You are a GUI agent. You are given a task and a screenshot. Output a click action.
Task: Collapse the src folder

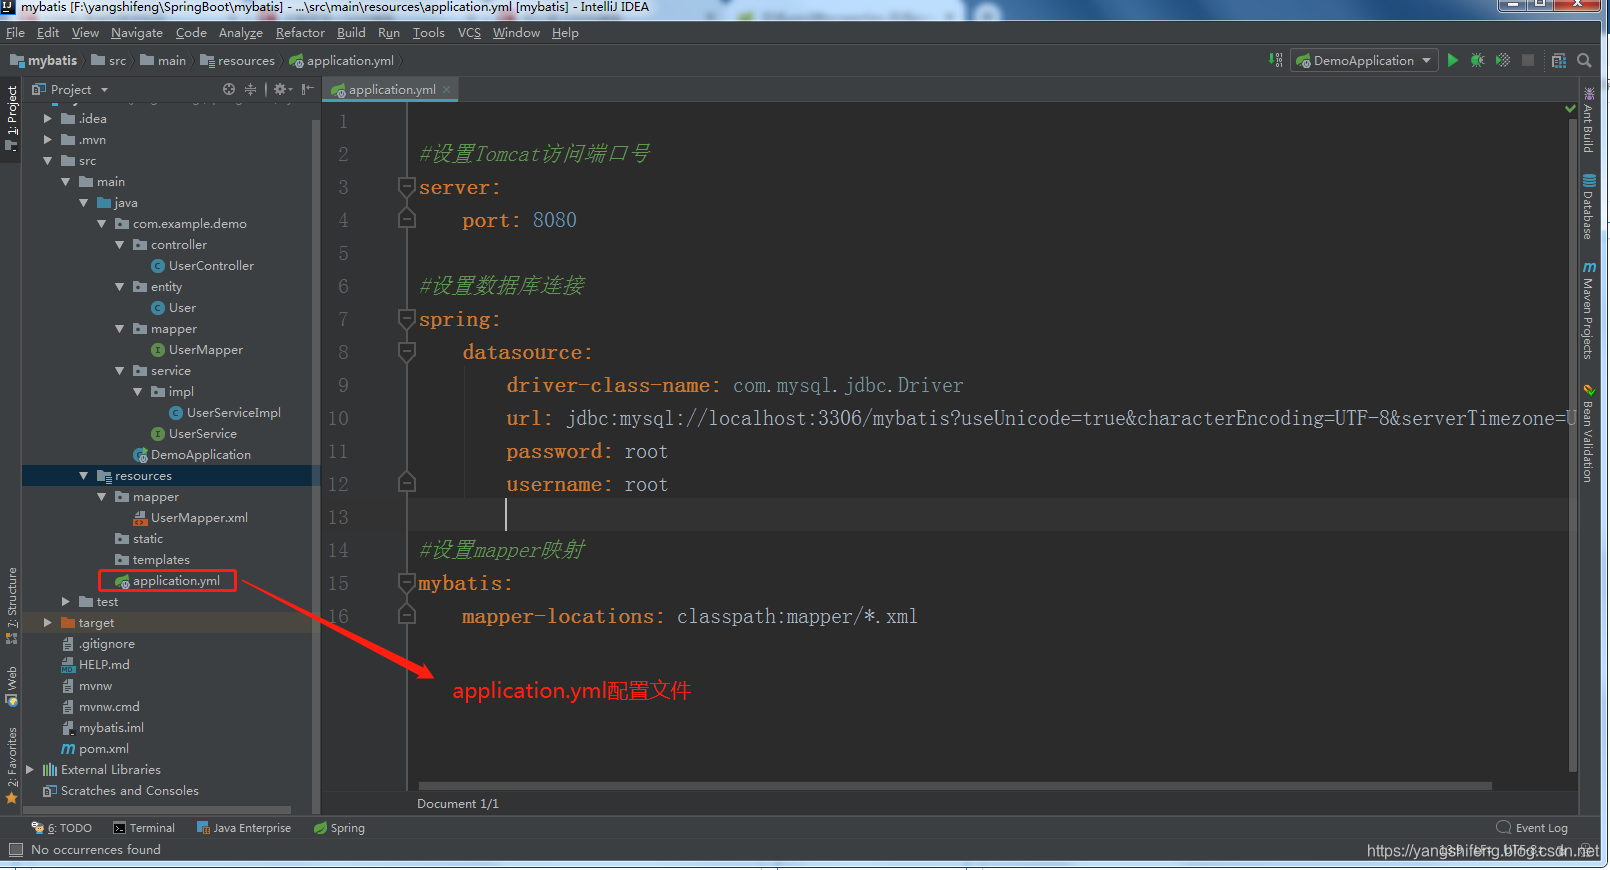pyautogui.click(x=47, y=161)
